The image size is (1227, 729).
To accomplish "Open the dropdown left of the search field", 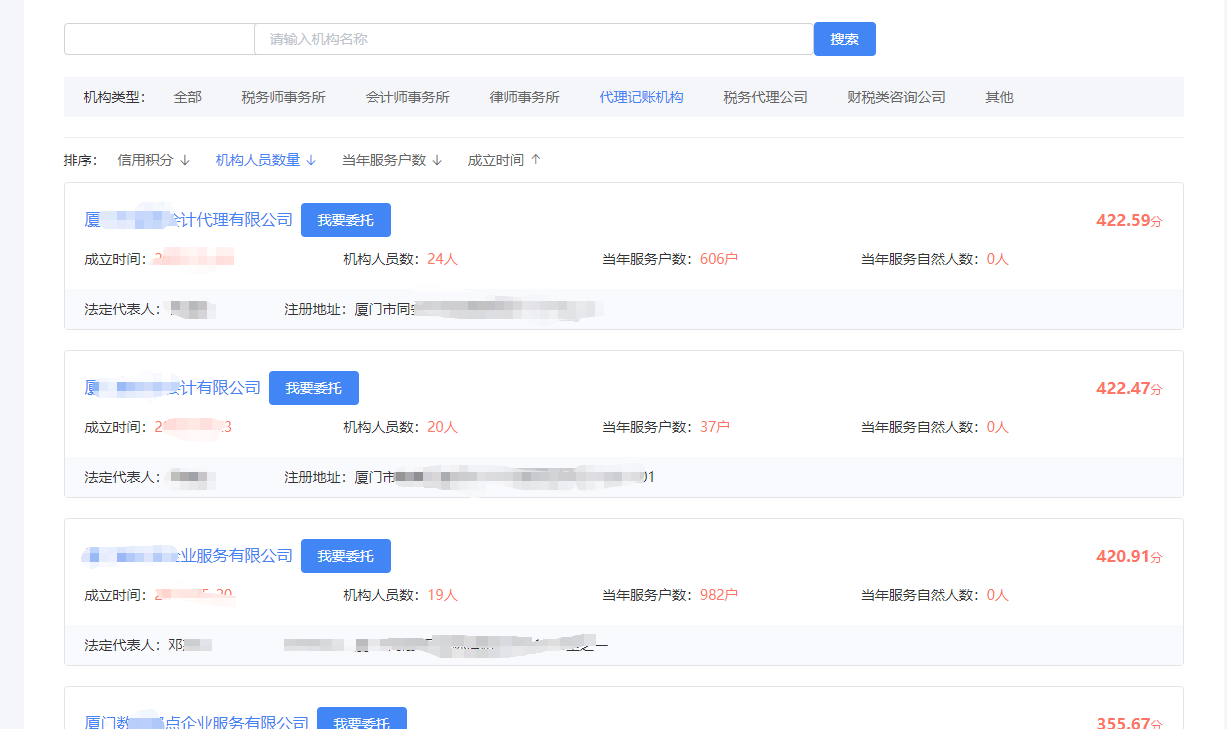I will click(x=159, y=39).
